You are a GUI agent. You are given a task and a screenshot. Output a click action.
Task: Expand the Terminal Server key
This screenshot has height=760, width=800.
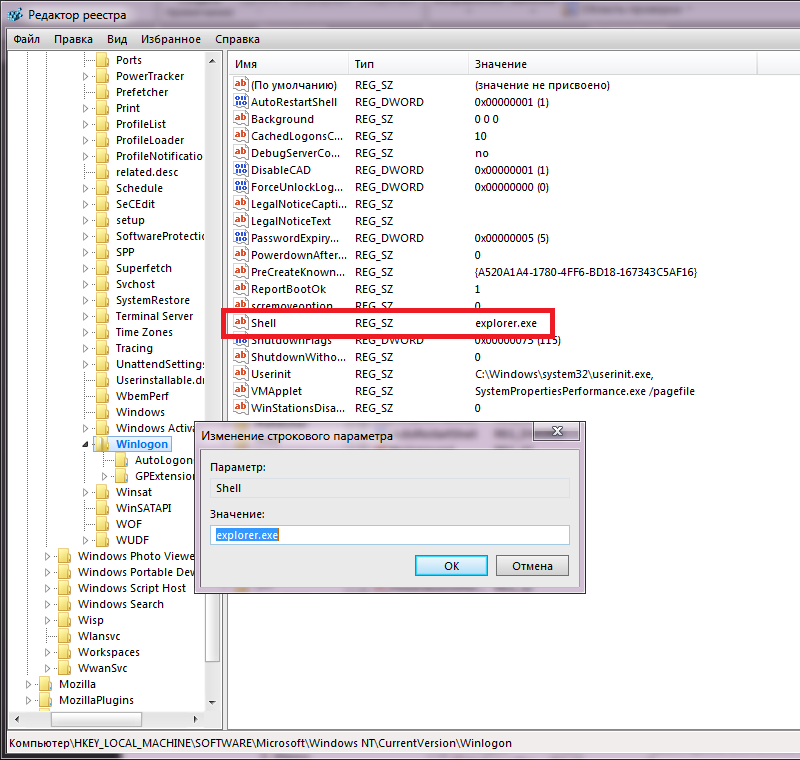[x=86, y=316]
